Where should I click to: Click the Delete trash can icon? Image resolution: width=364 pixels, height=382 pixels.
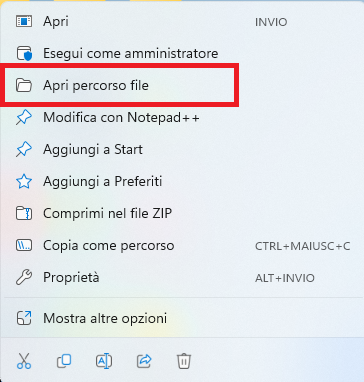[x=184, y=361]
